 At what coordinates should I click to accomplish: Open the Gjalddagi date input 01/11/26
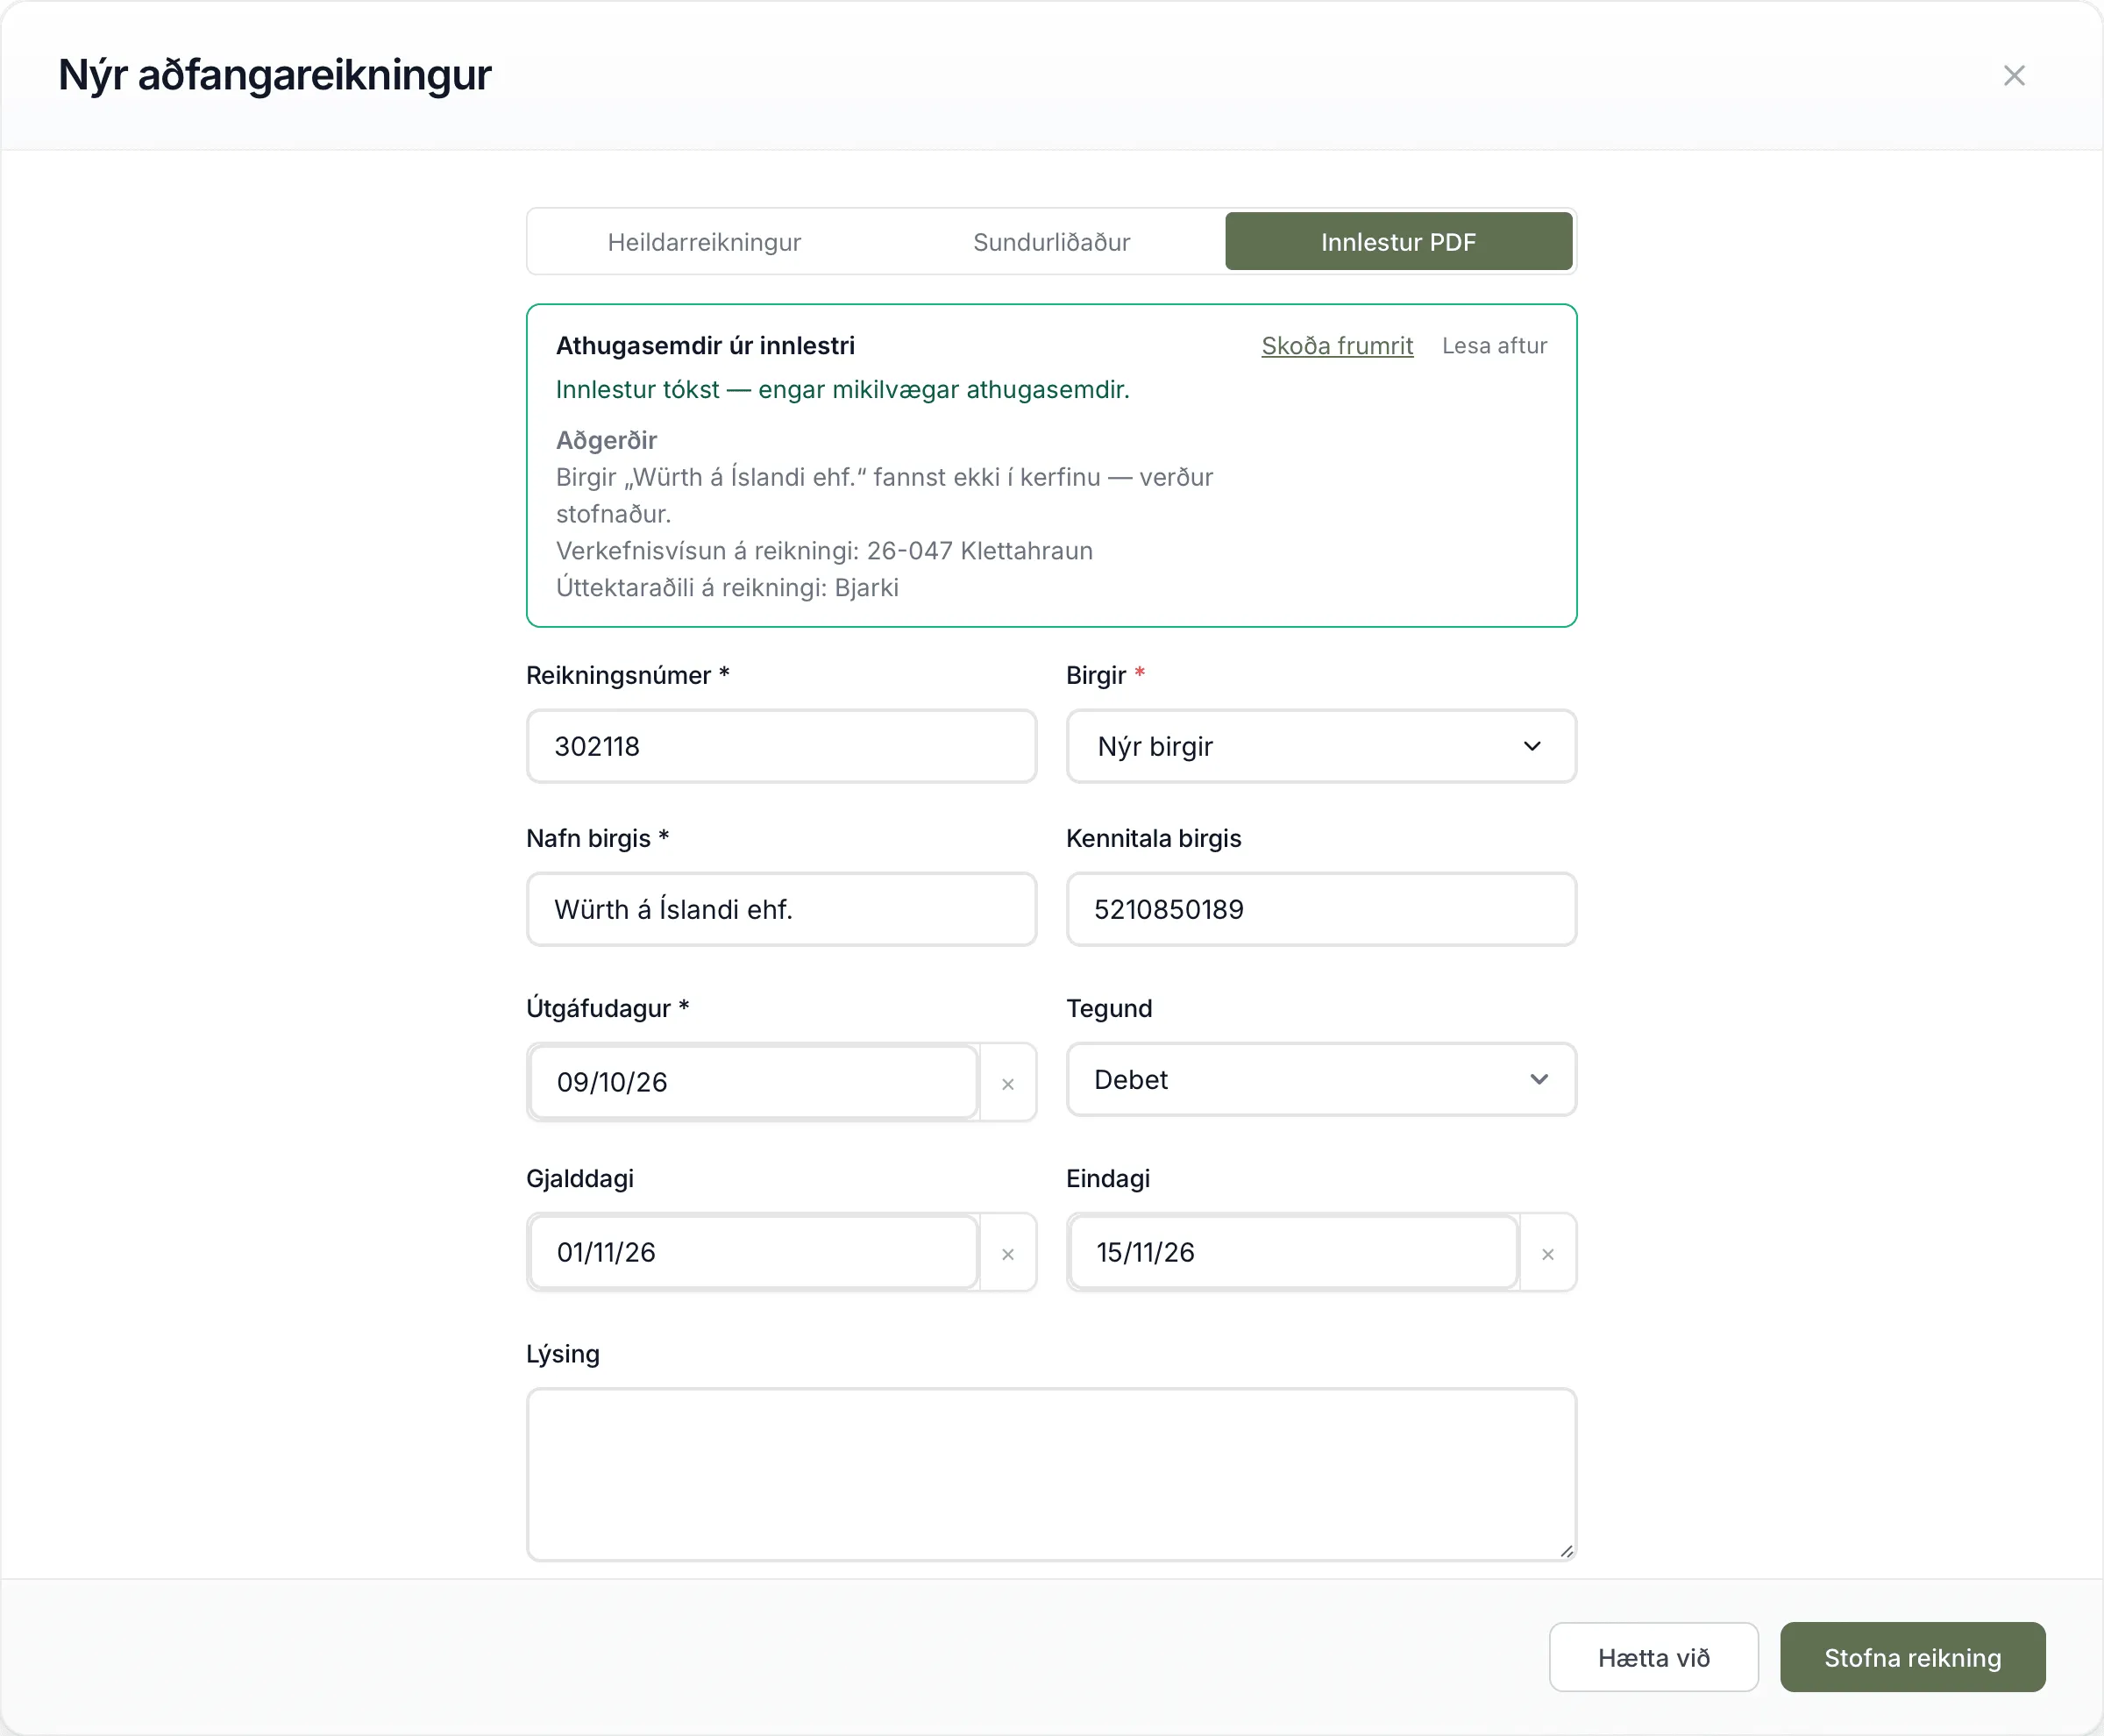754,1252
